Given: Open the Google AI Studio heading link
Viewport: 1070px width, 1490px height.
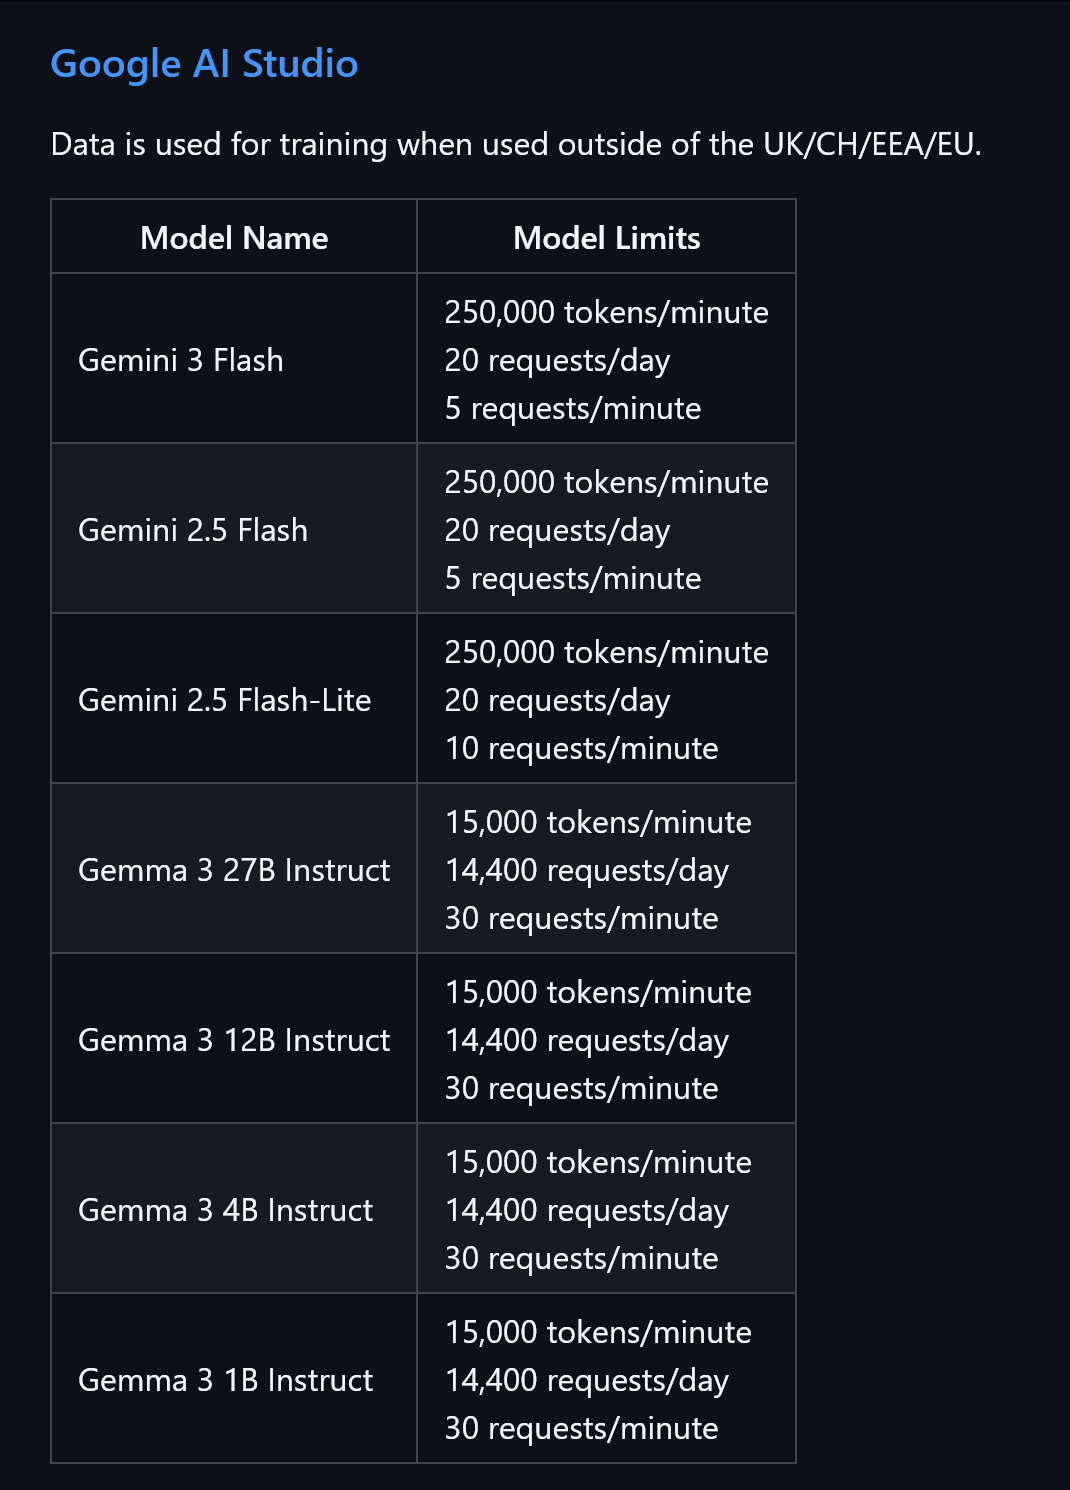Looking at the screenshot, I should pyautogui.click(x=204, y=64).
